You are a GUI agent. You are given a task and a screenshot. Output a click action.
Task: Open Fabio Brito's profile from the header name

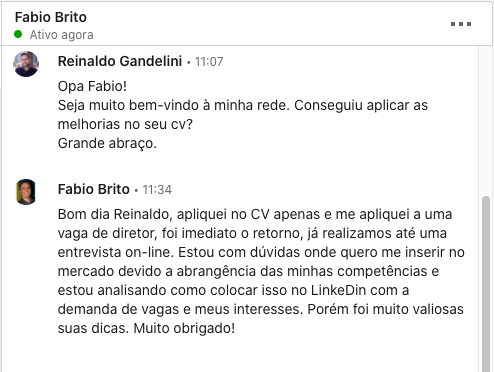(51, 17)
